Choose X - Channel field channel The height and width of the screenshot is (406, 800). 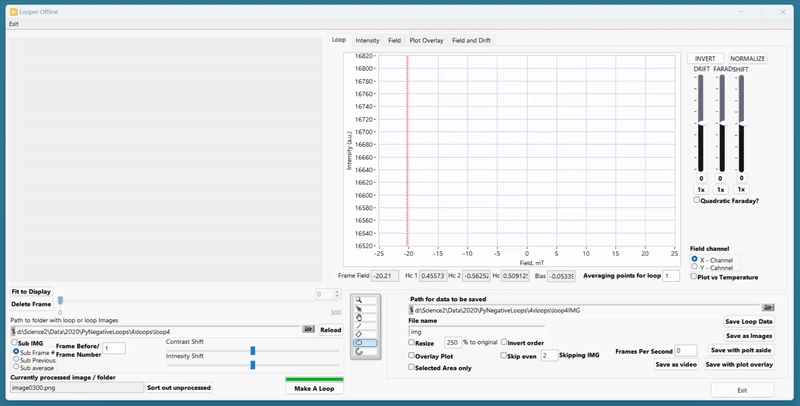[694, 259]
